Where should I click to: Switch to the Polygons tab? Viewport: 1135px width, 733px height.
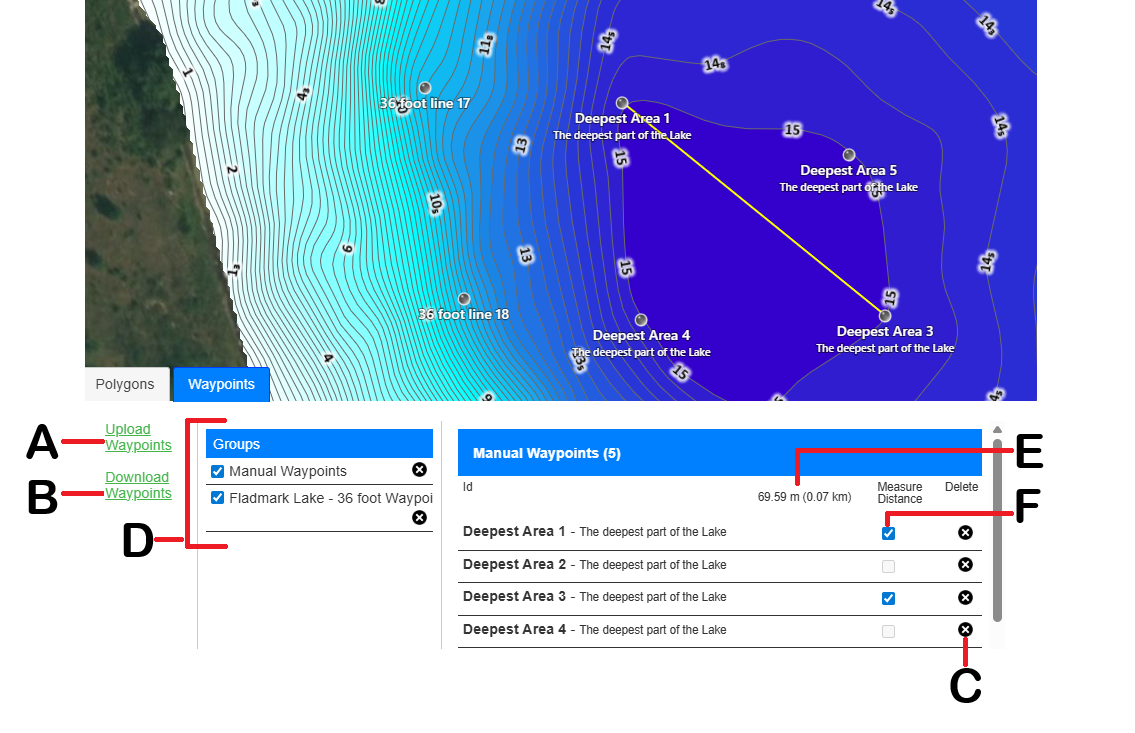coord(125,384)
